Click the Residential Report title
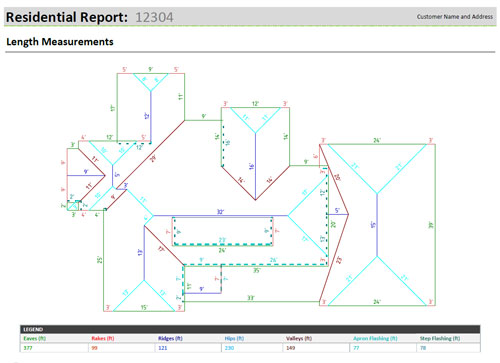The height and width of the screenshot is (363, 500). [67, 17]
